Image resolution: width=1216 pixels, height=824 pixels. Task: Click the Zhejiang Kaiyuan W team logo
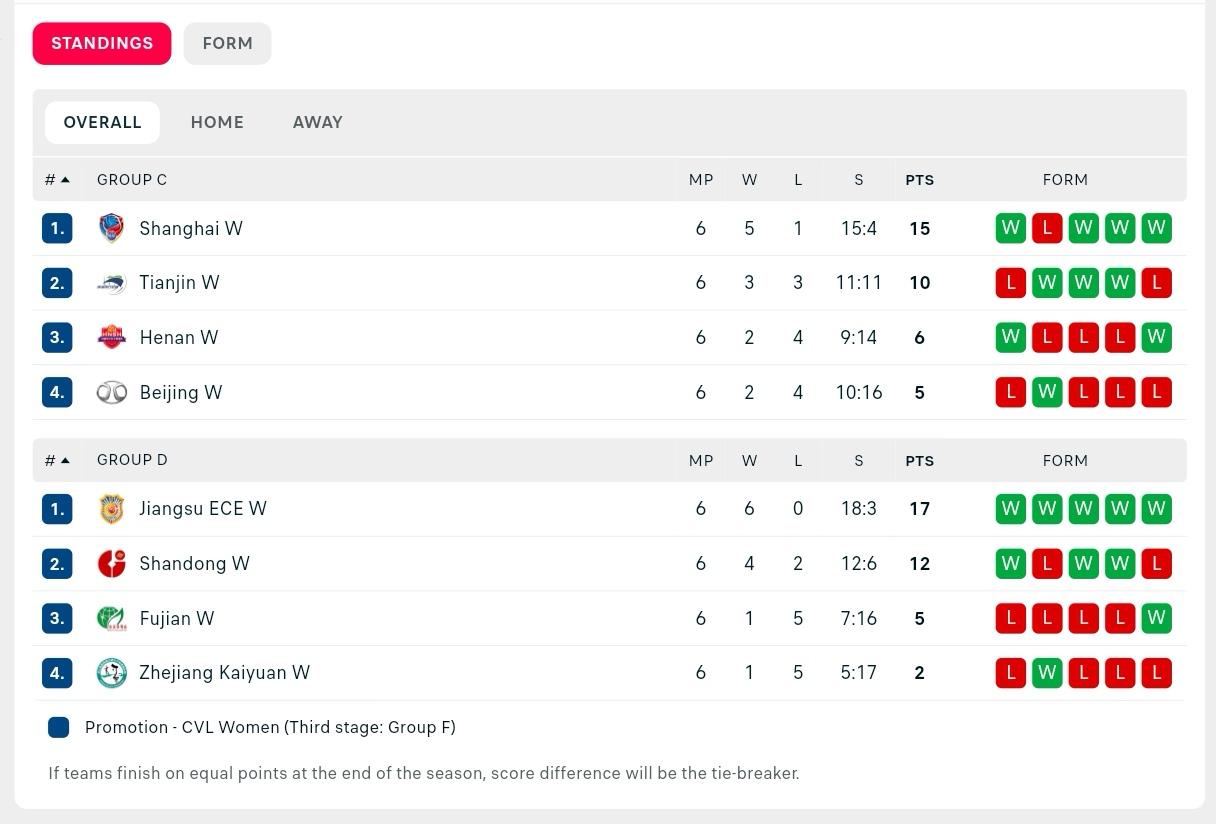coord(112,673)
